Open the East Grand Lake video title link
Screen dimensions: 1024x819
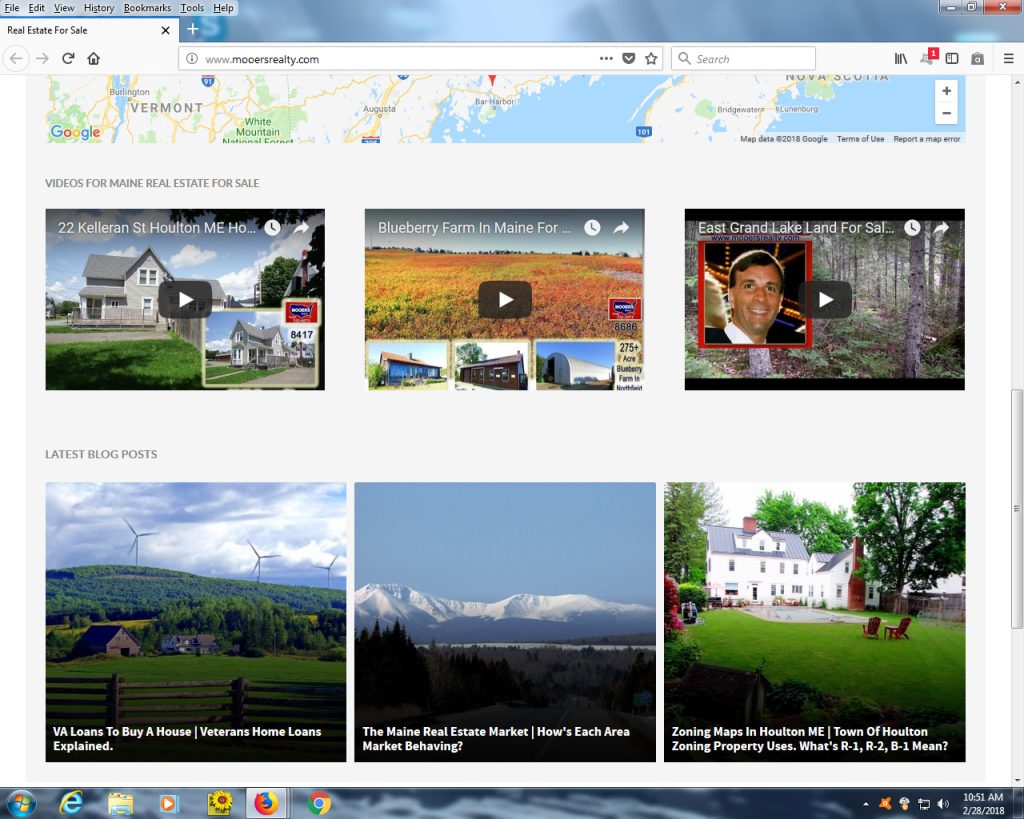[x=795, y=228]
